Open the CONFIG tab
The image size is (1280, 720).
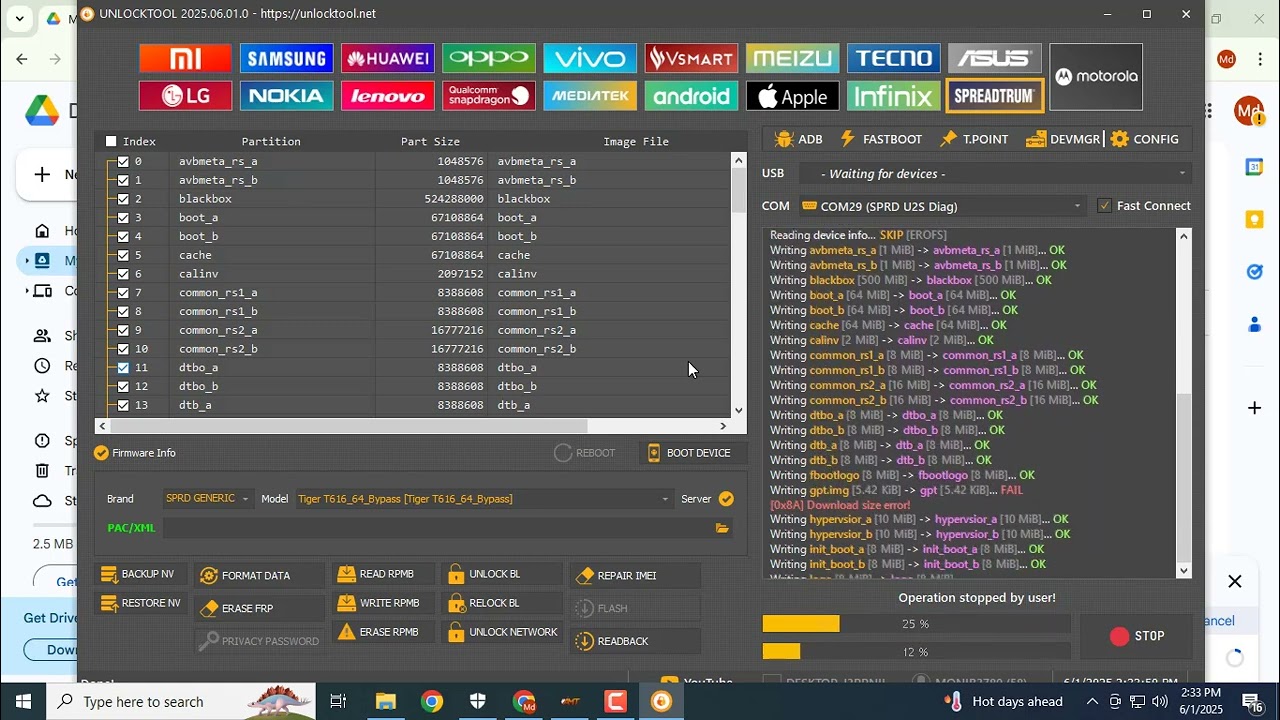pos(1145,139)
